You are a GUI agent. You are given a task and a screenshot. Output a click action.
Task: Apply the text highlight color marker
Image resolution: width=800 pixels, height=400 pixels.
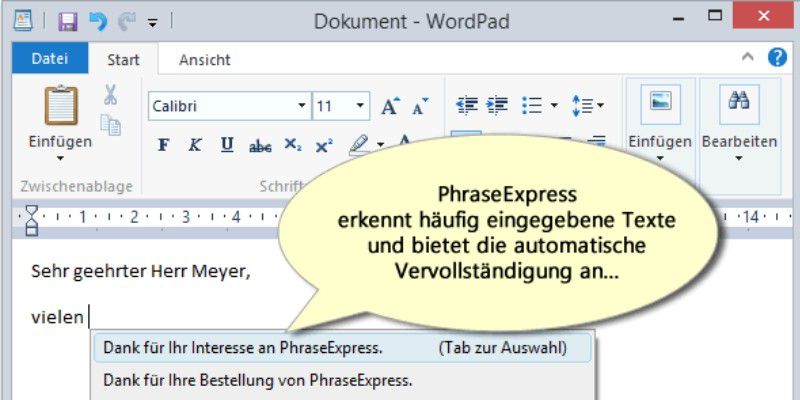click(x=360, y=145)
